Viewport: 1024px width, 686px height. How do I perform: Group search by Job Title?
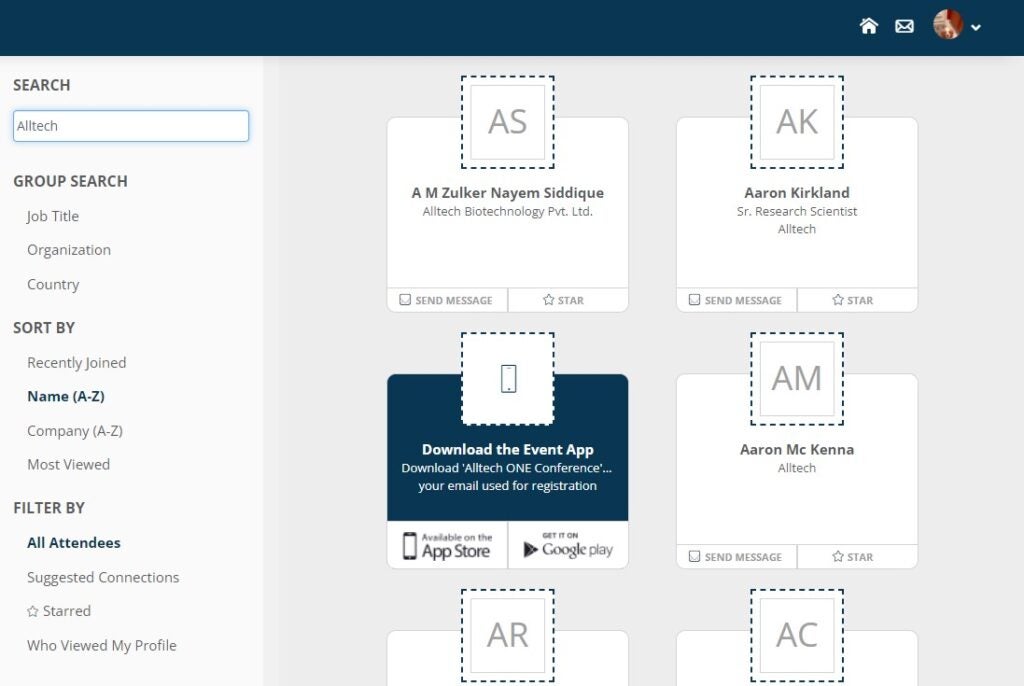53,216
